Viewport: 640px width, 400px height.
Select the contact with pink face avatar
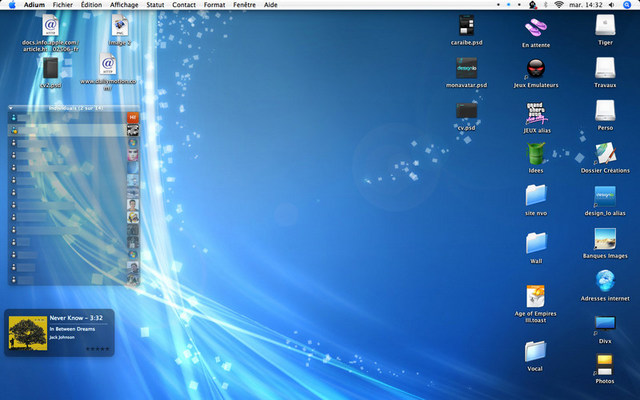74,155
